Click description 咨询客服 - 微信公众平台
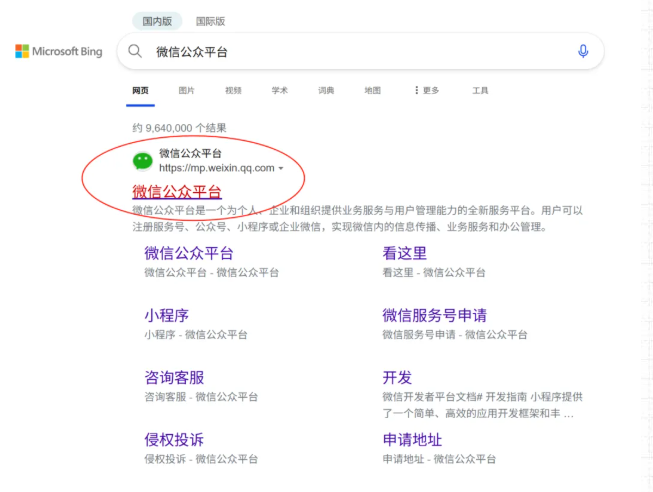The image size is (653, 492). coord(201,397)
